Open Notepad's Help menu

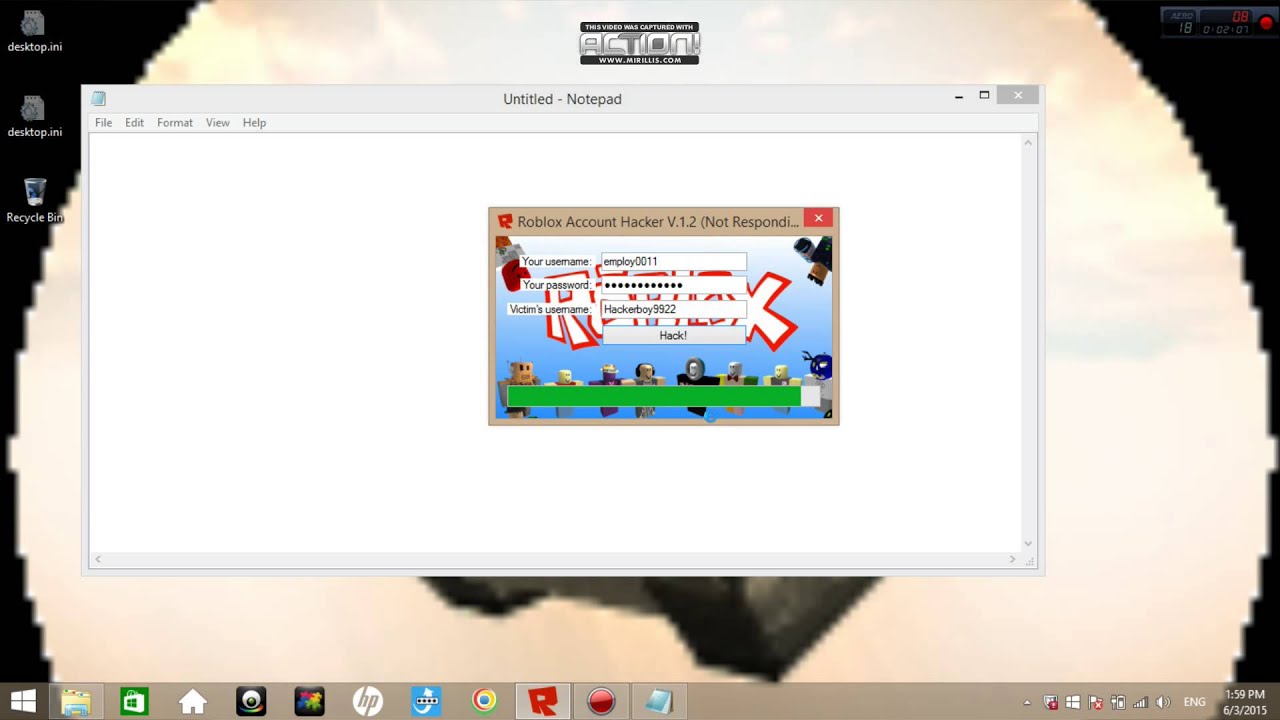[x=254, y=122]
